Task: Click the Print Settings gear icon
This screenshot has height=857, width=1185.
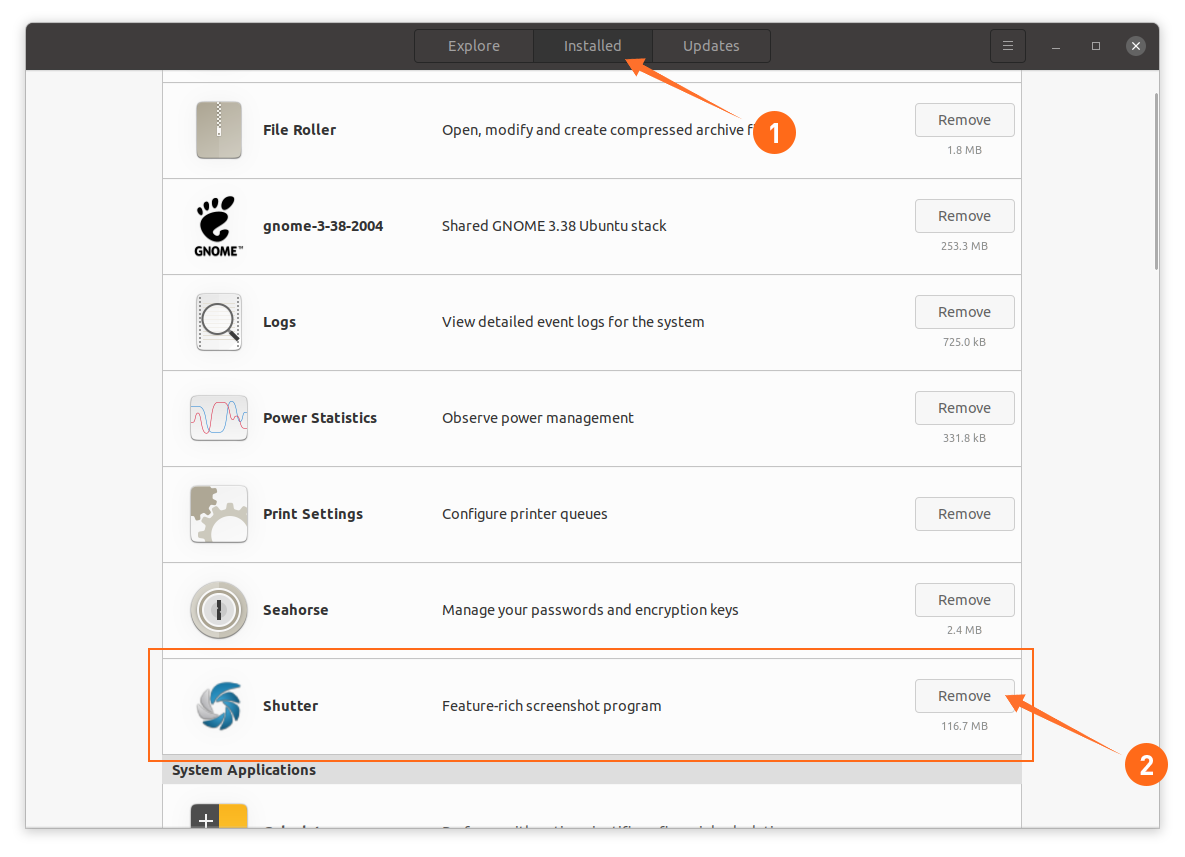Action: pos(218,514)
